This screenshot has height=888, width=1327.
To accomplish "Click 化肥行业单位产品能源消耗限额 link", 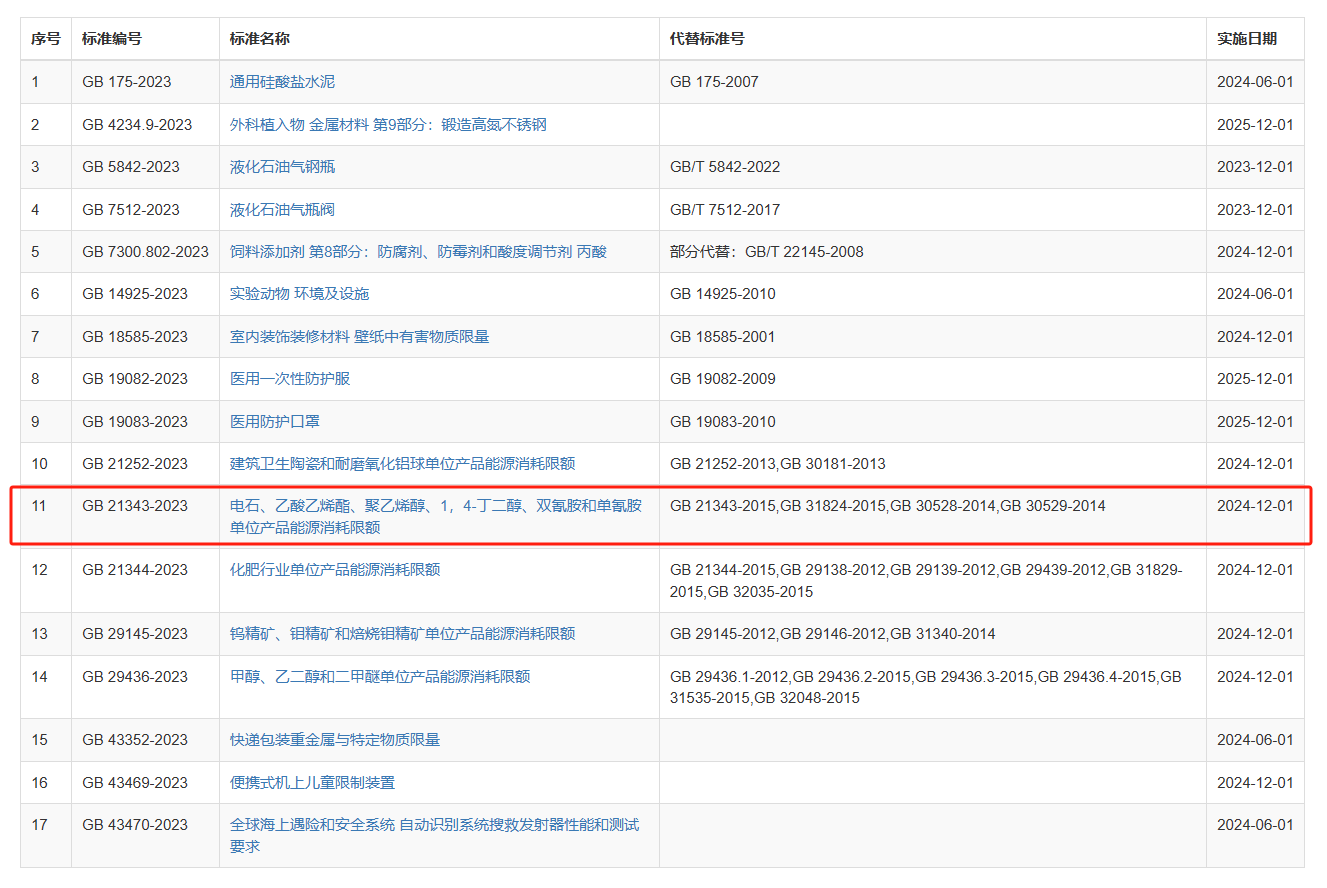I will 335,570.
